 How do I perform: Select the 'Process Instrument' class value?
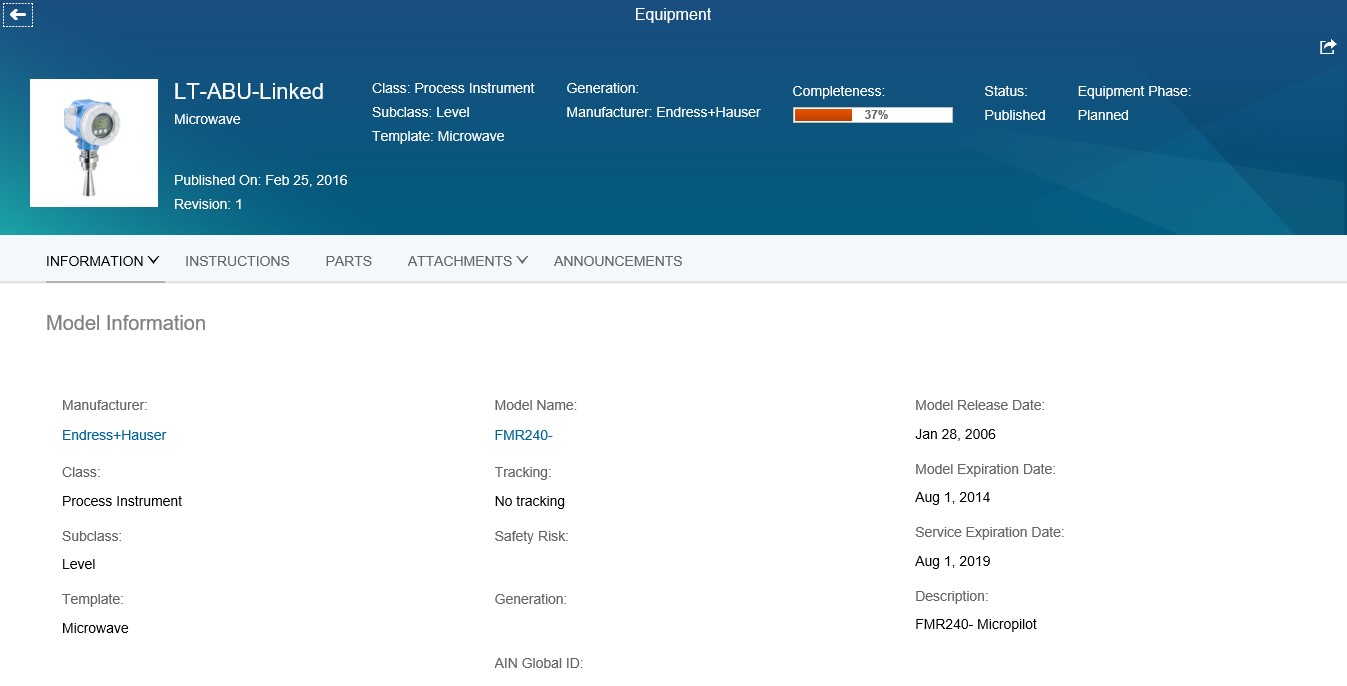point(122,501)
